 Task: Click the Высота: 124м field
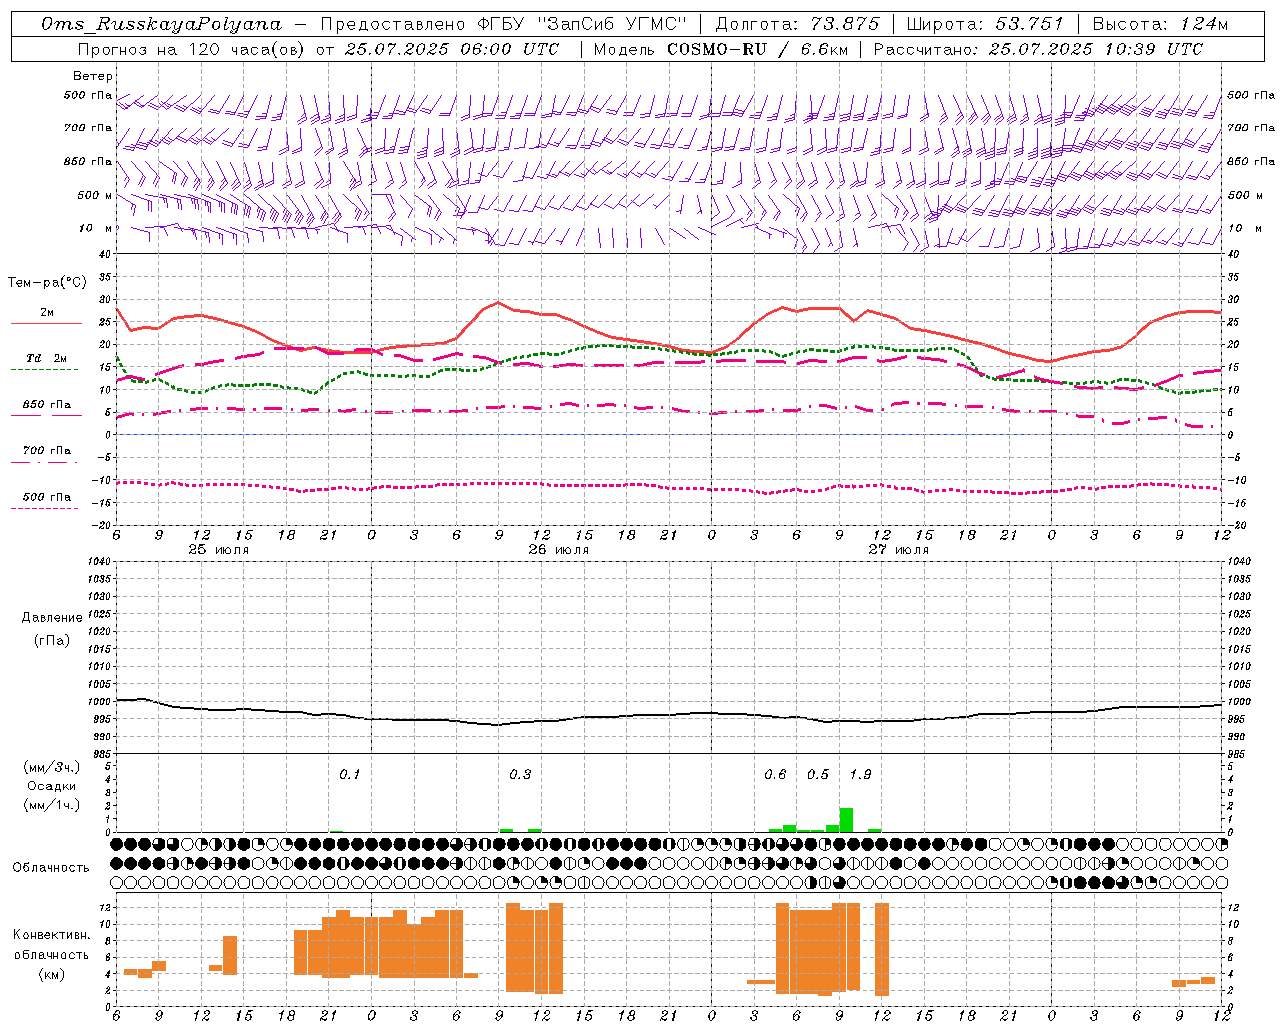[1160, 24]
